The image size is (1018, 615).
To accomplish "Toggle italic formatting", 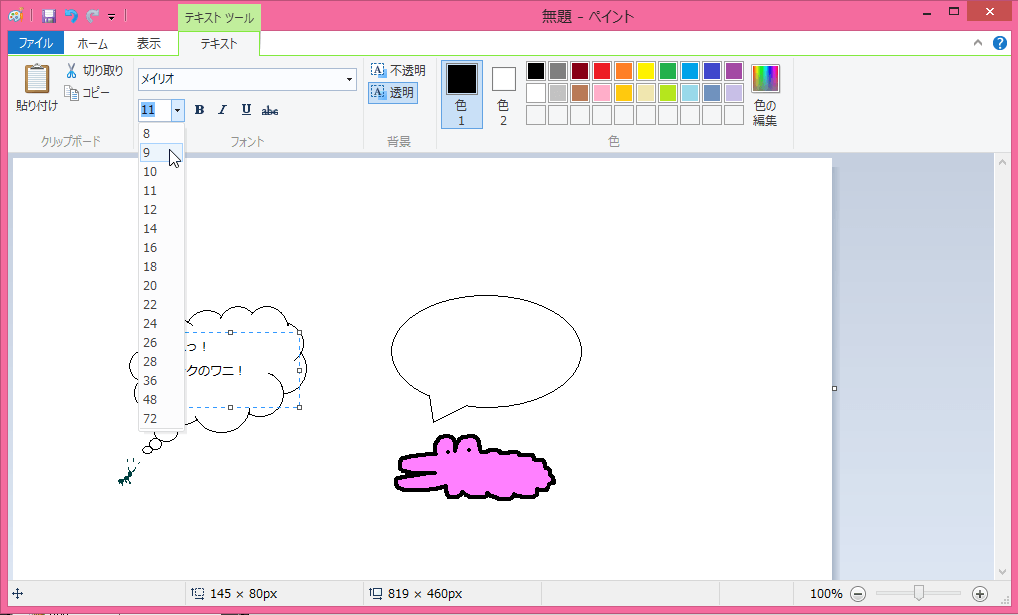I will point(222,110).
